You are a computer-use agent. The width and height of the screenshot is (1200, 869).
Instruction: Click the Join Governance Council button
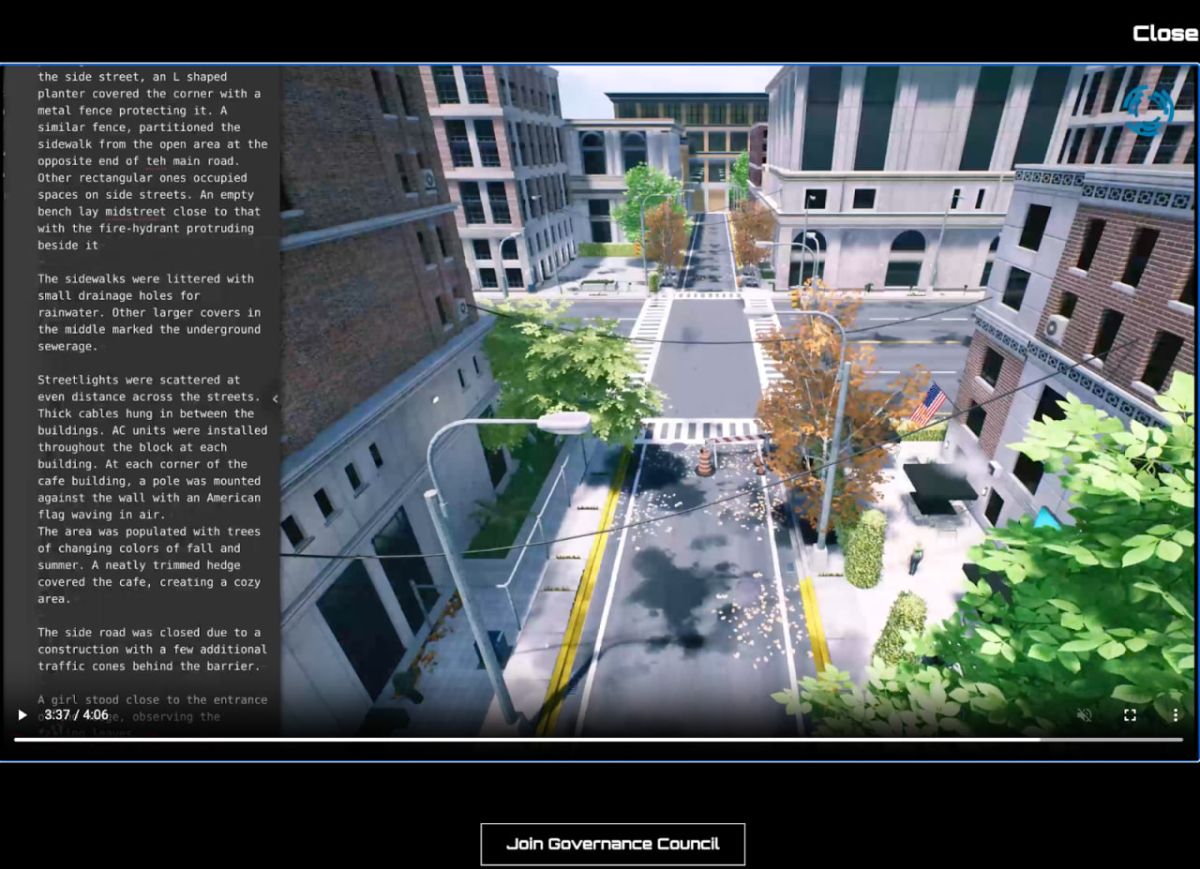612,843
